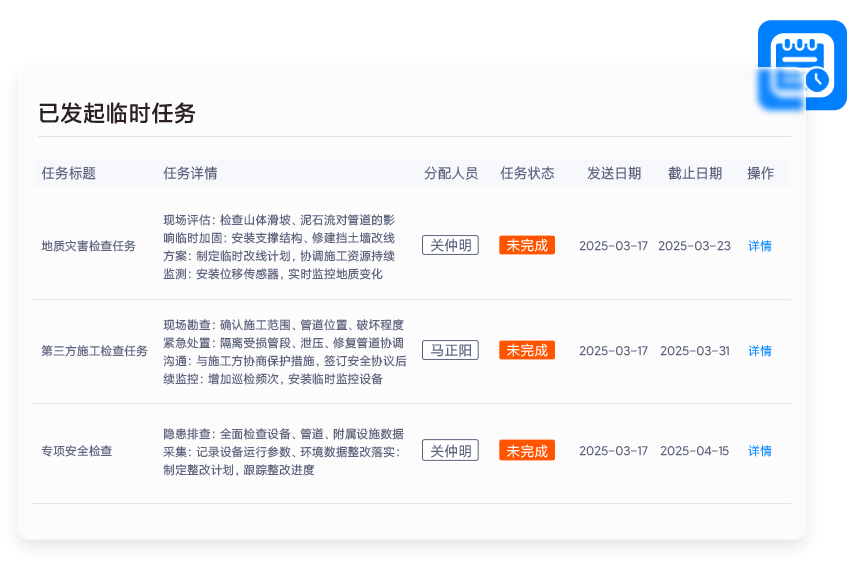Select the 地质灾害检查任务 title cell
Screen dimensions: 864x561
[88, 246]
